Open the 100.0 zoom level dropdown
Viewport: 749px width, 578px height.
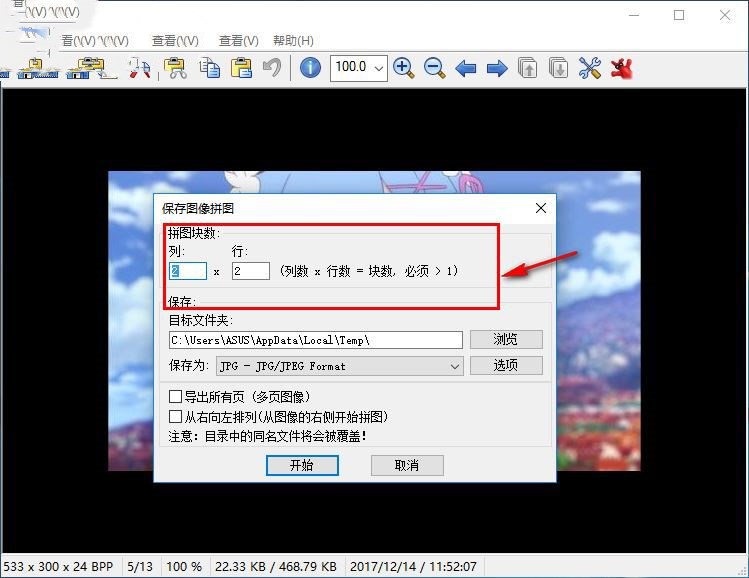[x=379, y=68]
